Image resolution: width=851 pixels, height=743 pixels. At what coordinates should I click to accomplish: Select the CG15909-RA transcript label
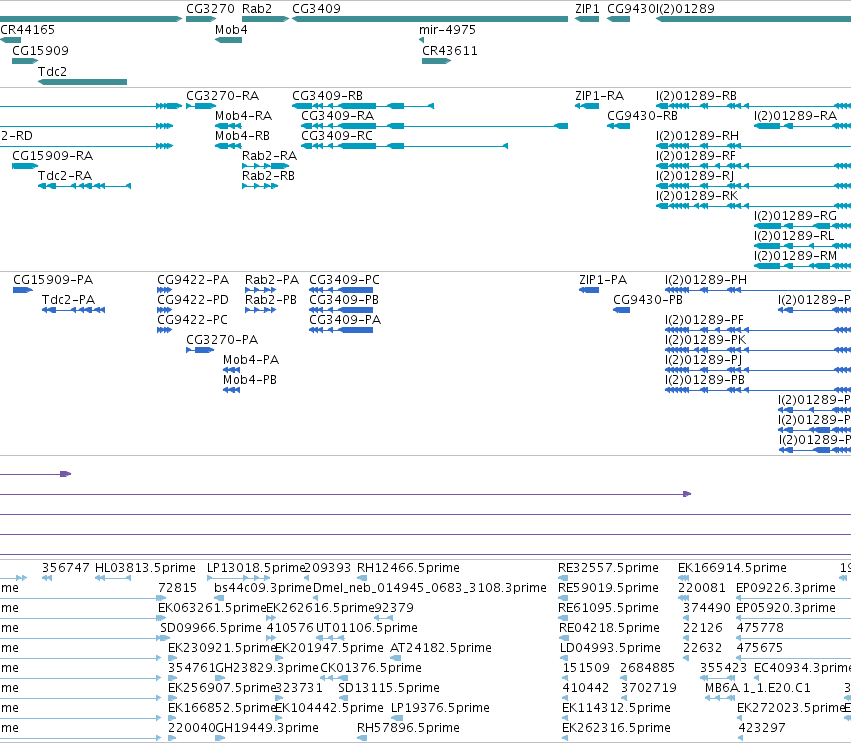click(53, 156)
